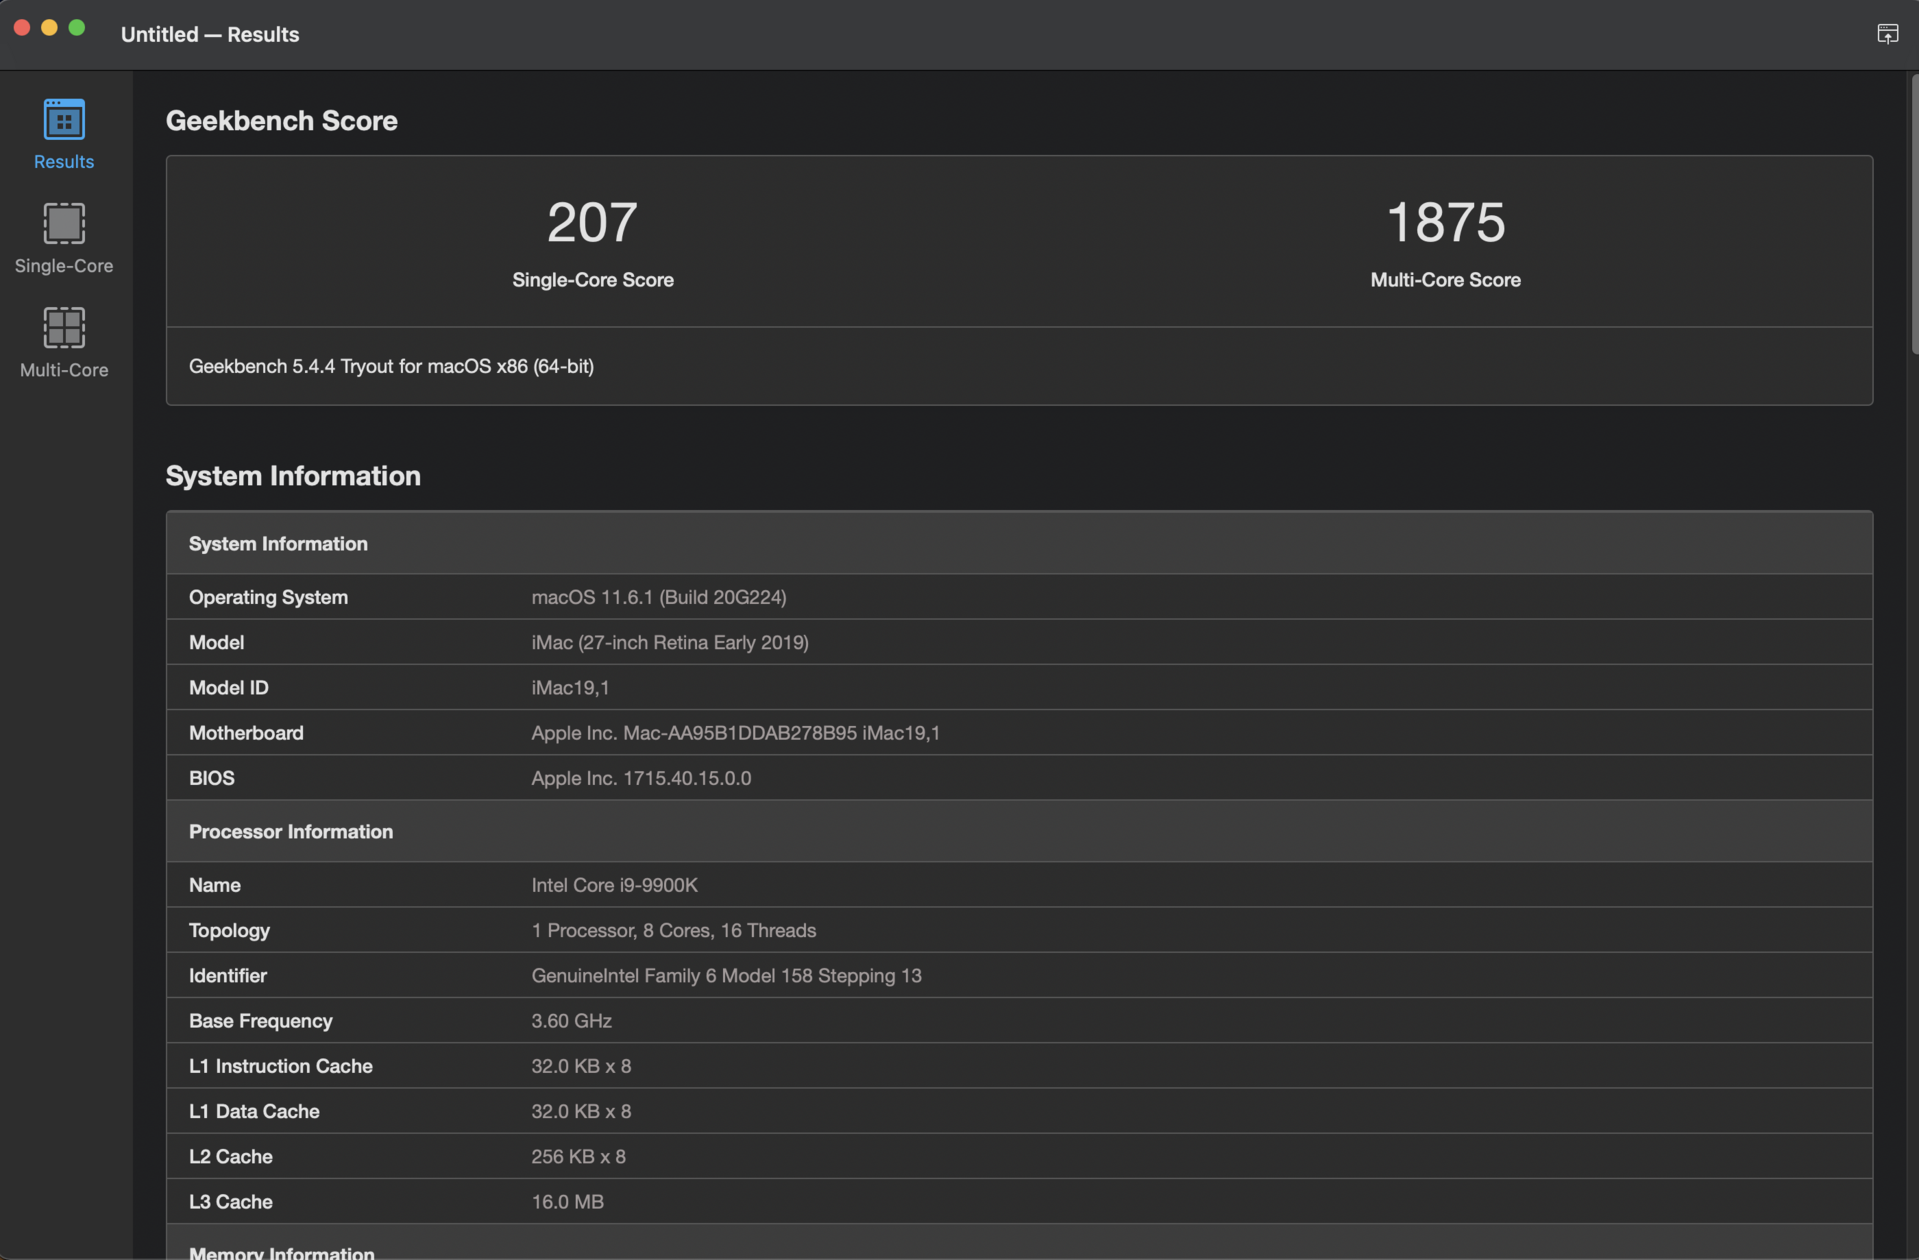
Task: Select 1 Processor, 8 Cores, 16 Threads
Action: coord(673,930)
